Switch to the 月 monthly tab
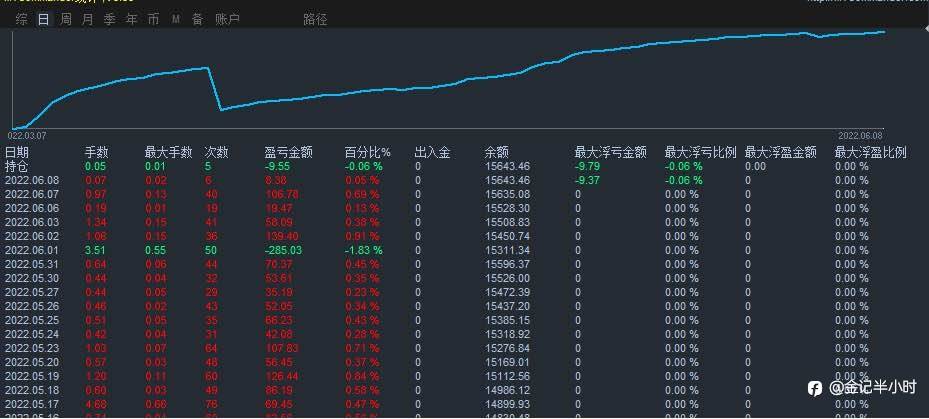 (88, 20)
